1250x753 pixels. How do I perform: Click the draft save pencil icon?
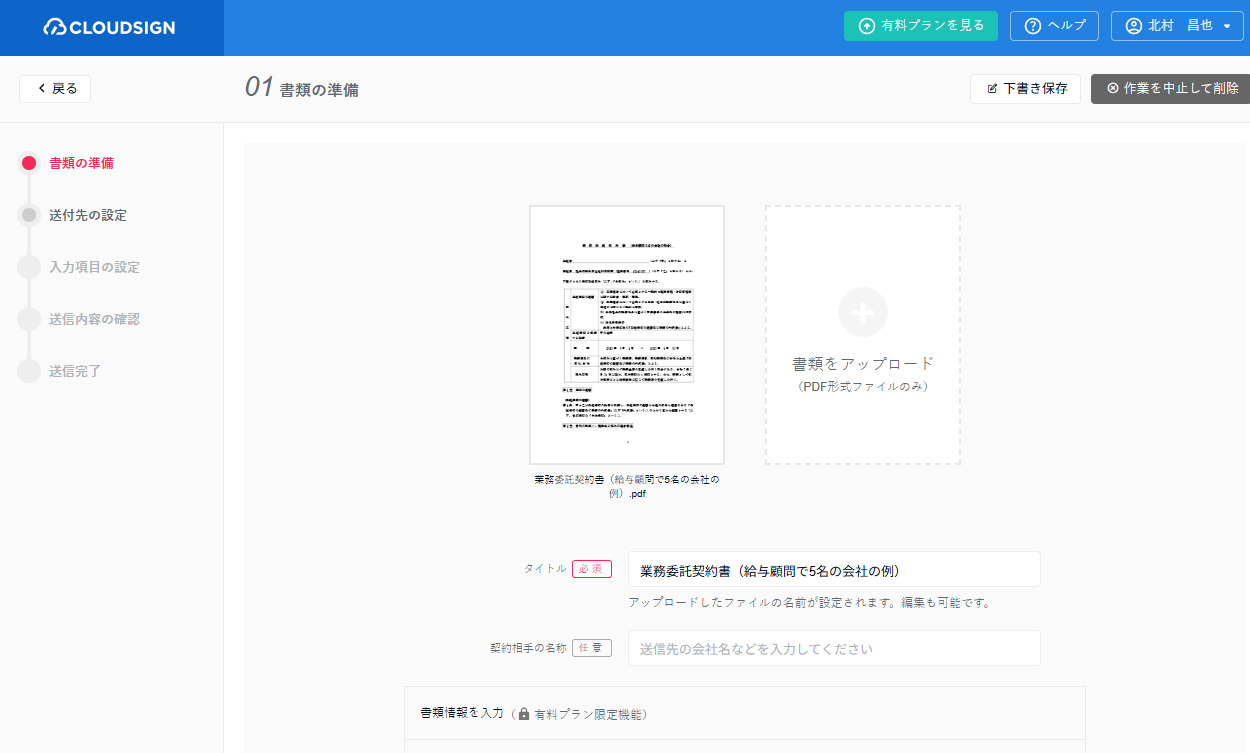(992, 89)
